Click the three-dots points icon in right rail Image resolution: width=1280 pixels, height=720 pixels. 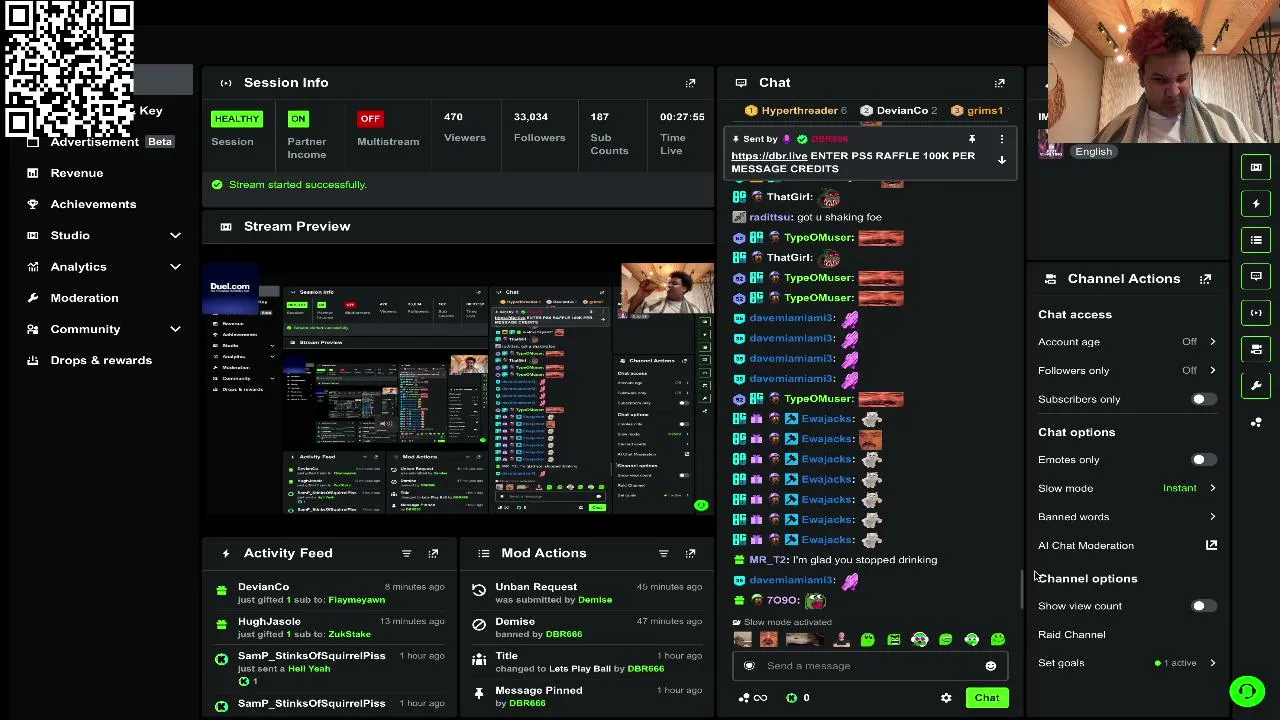1256,422
